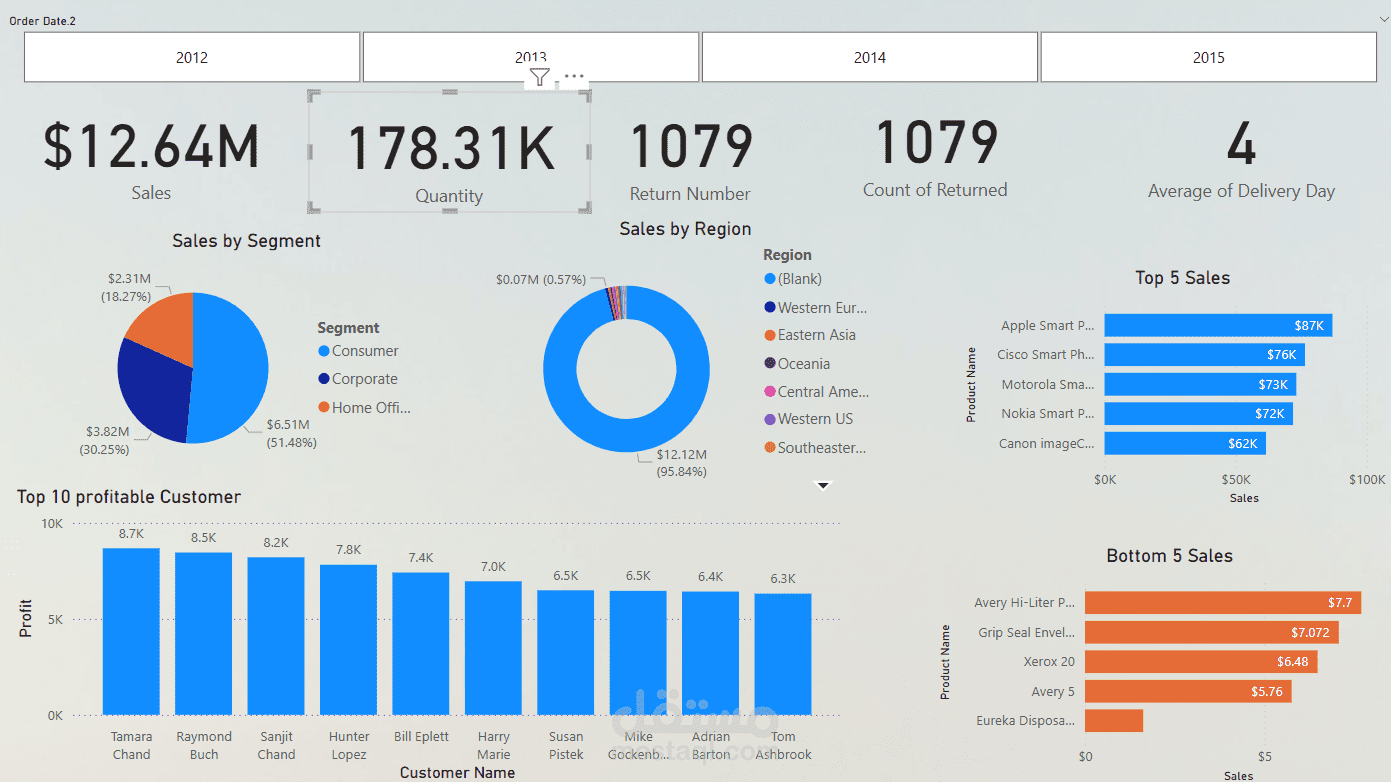Viewport: 1391px width, 782px height.
Task: Click Tamara Chand's profit bar
Action: pos(131,630)
